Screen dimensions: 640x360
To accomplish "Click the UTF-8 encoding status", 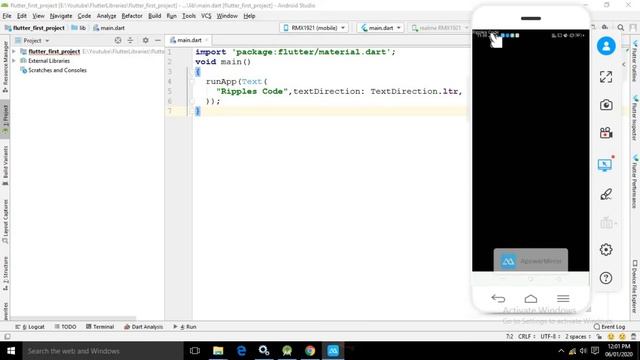I will (x=550, y=336).
